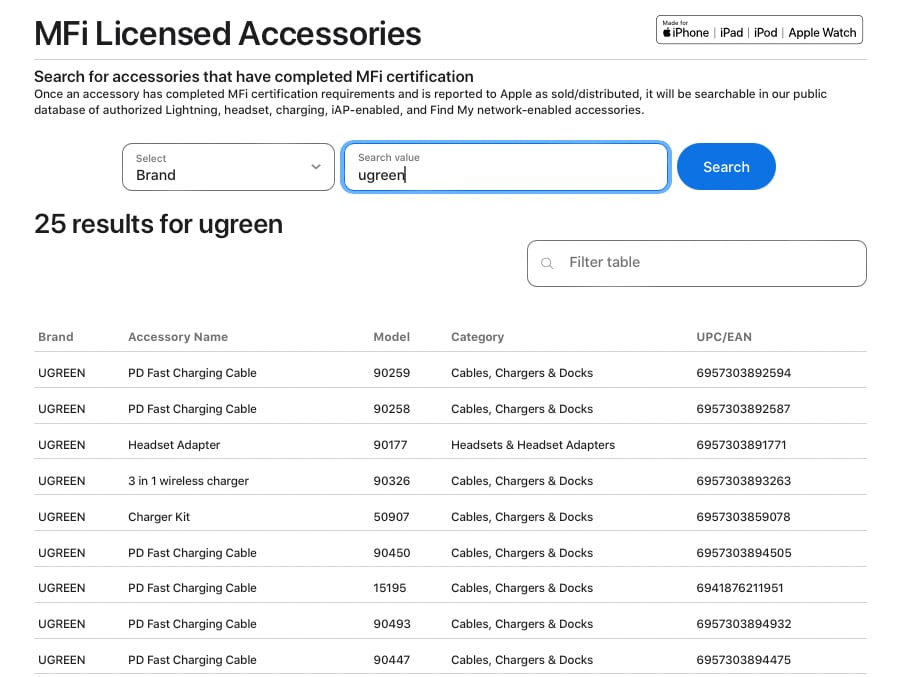905x677 pixels.
Task: Click the Apple logo in the Made for badge
Action: [x=667, y=32]
